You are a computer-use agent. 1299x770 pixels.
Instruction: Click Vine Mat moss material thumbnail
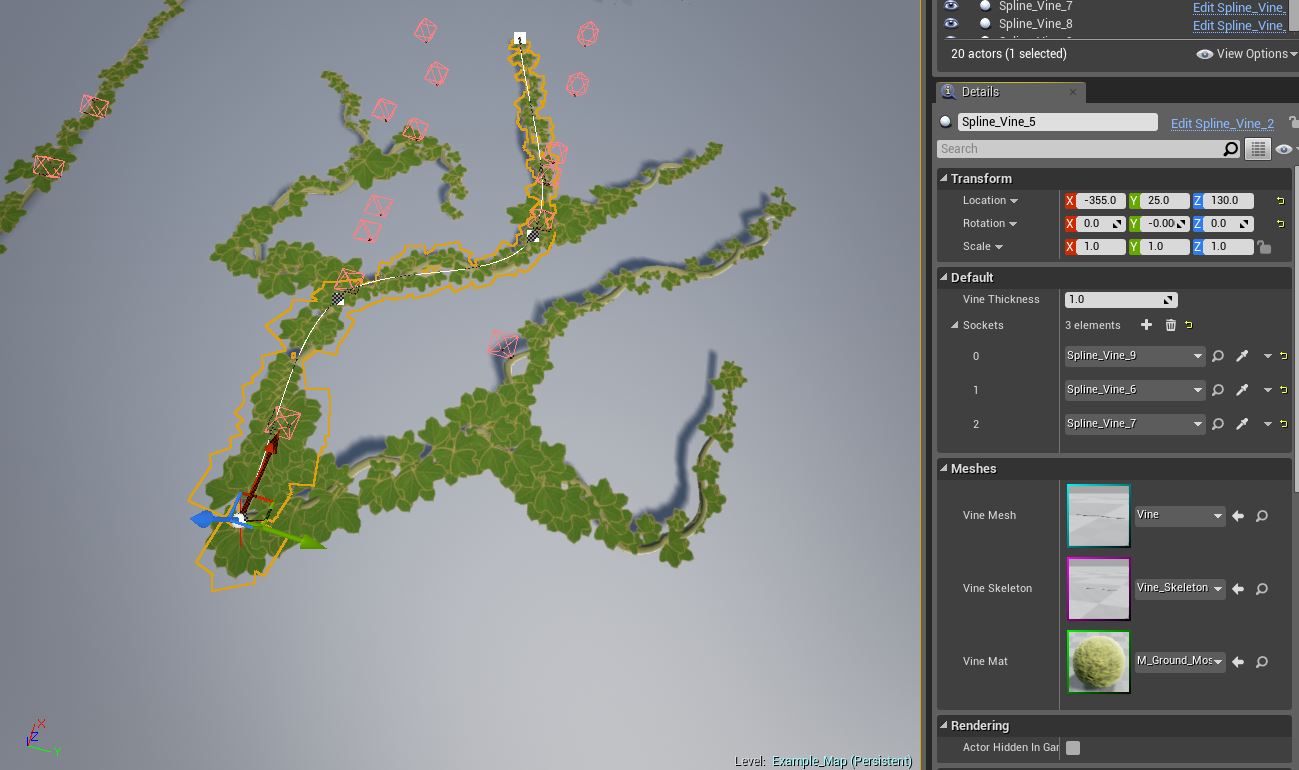click(x=1098, y=662)
